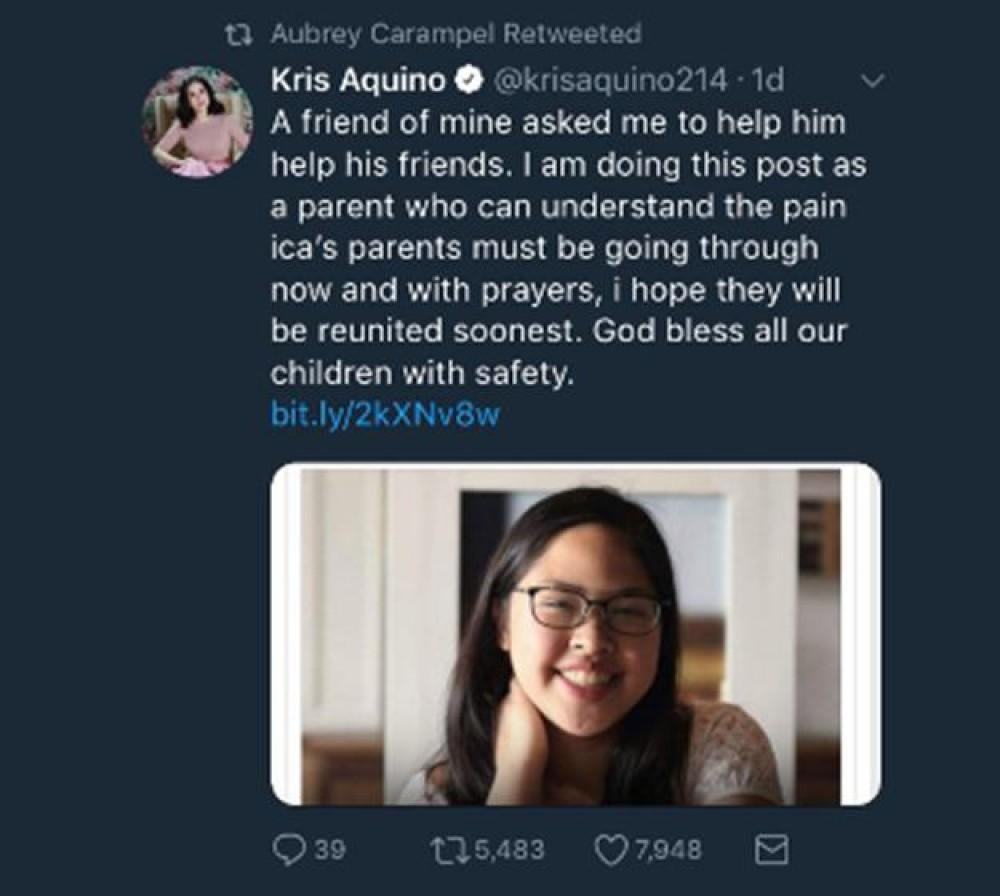Click the Aubrey Carampel Retweeted label
The image size is (1000, 896).
click(x=456, y=34)
